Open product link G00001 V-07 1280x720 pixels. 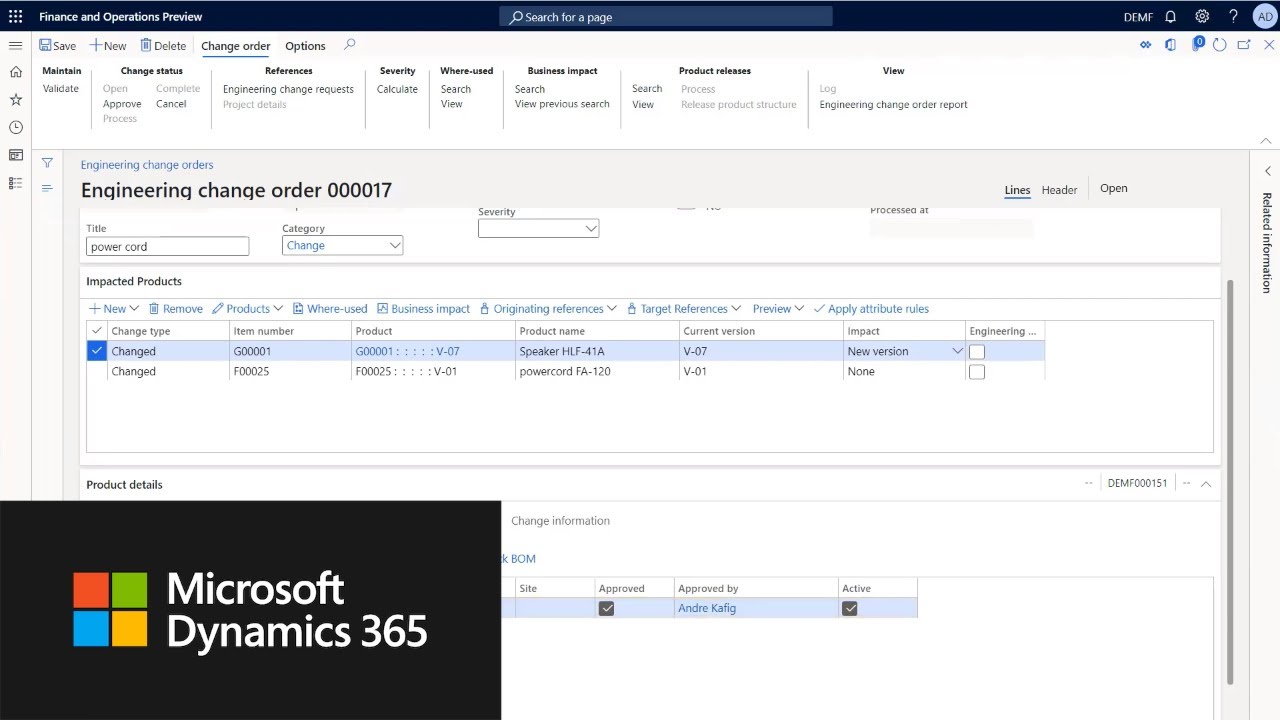point(407,352)
